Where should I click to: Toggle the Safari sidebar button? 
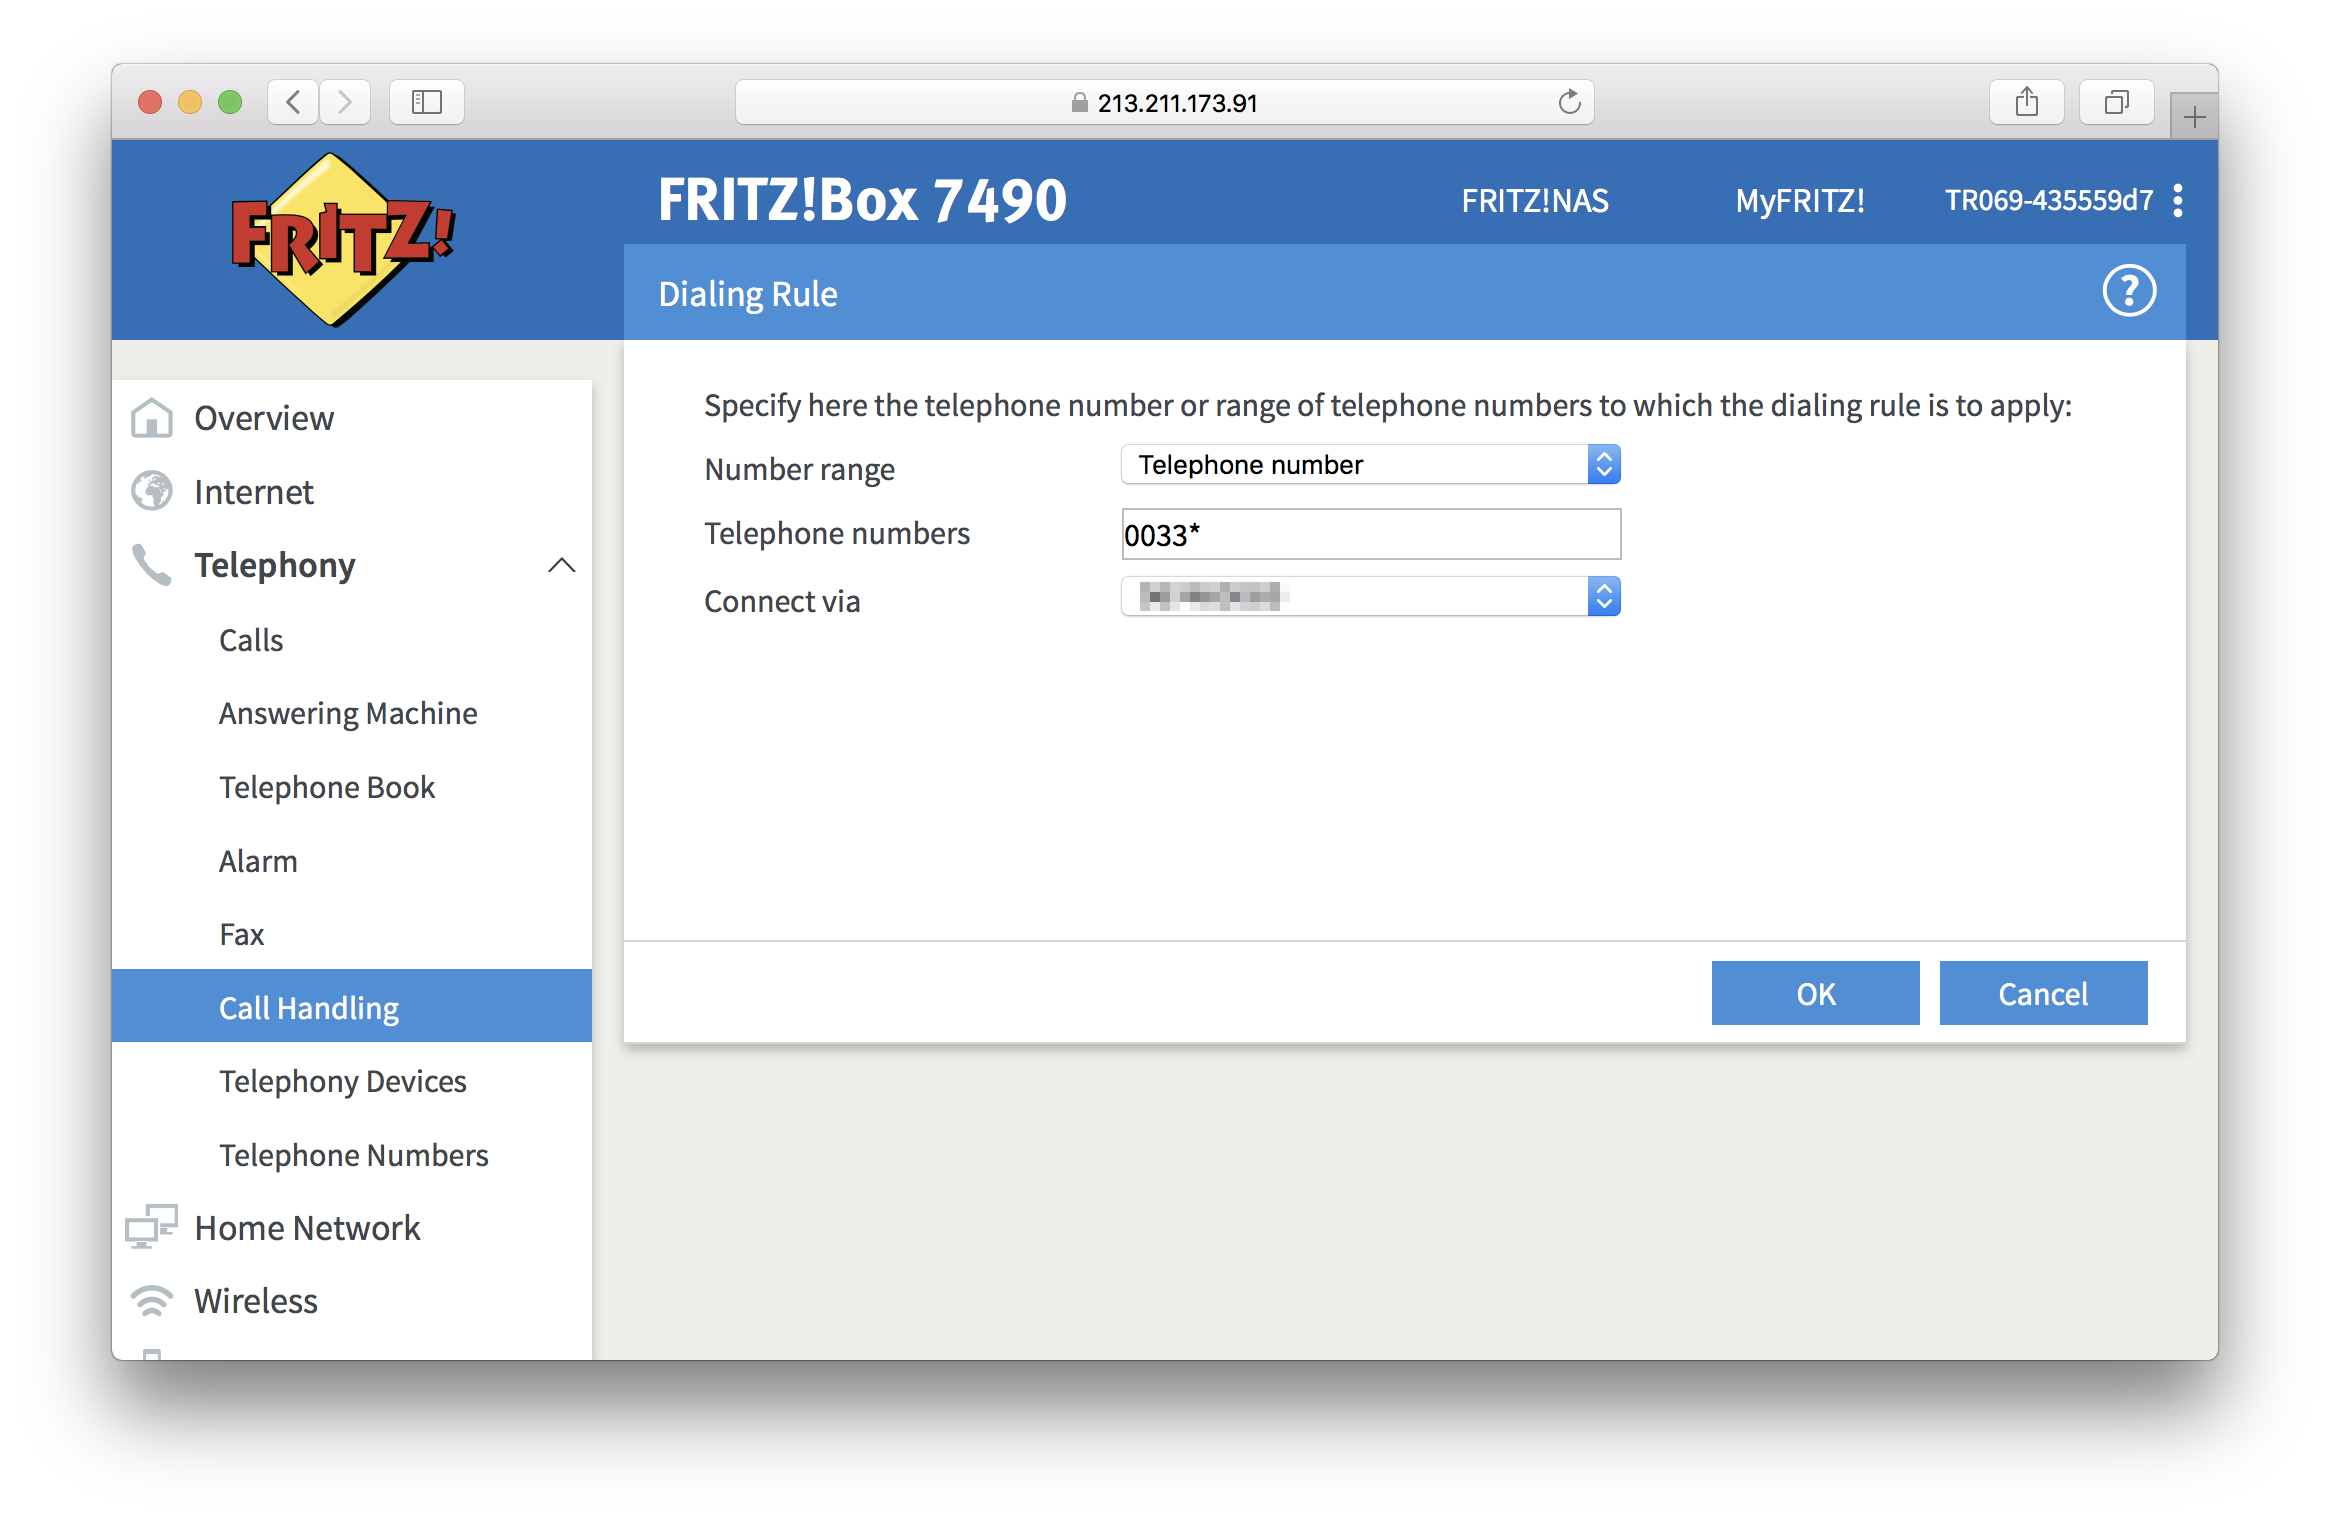[427, 102]
